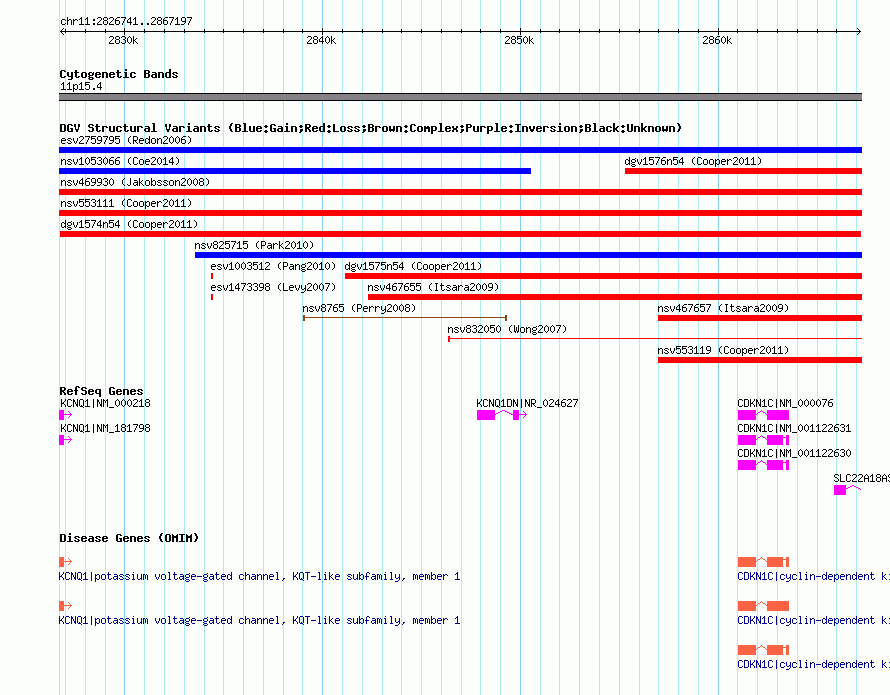Click the Cytogenetic Bands track title
Image resolution: width=890 pixels, height=695 pixels.
tap(119, 74)
